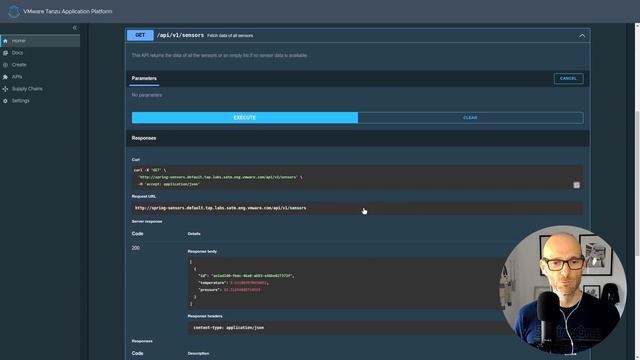
Task: Click the /api/v1/sensors endpoint path
Action: pos(180,36)
